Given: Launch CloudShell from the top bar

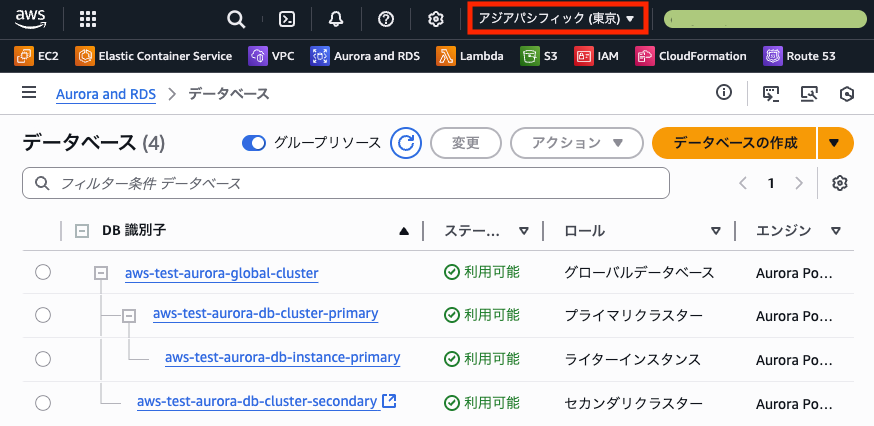Looking at the screenshot, I should click(x=287, y=20).
